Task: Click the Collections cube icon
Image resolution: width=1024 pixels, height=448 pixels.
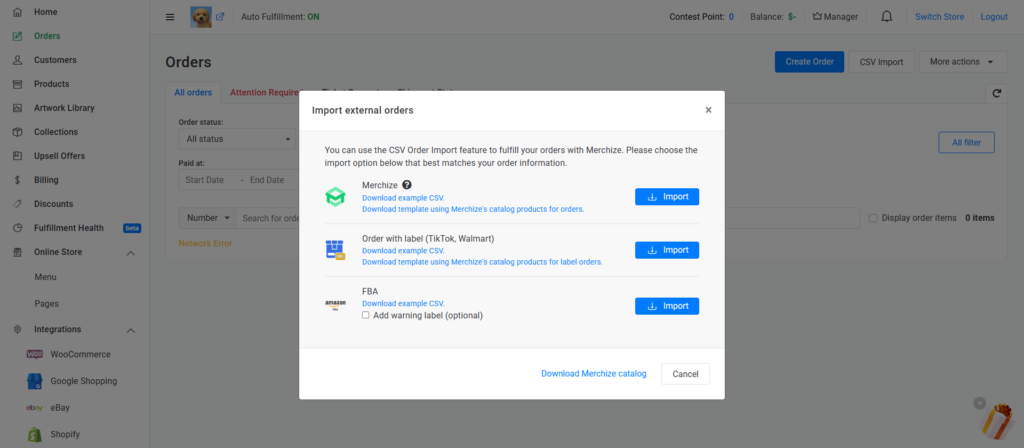Action: (x=18, y=132)
